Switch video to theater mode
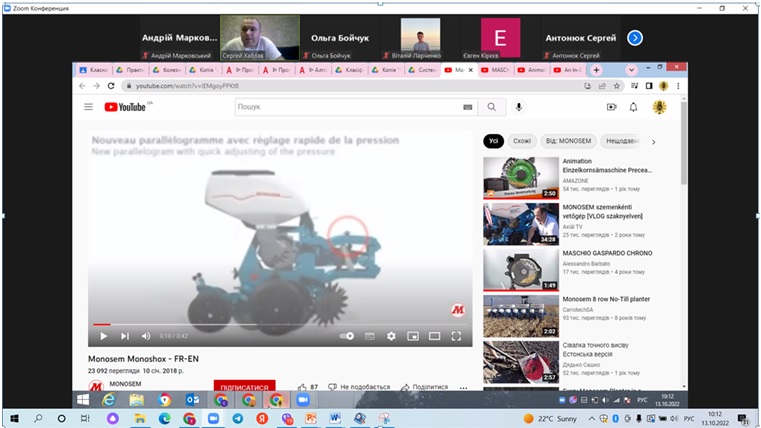The image size is (761, 428). coord(434,336)
